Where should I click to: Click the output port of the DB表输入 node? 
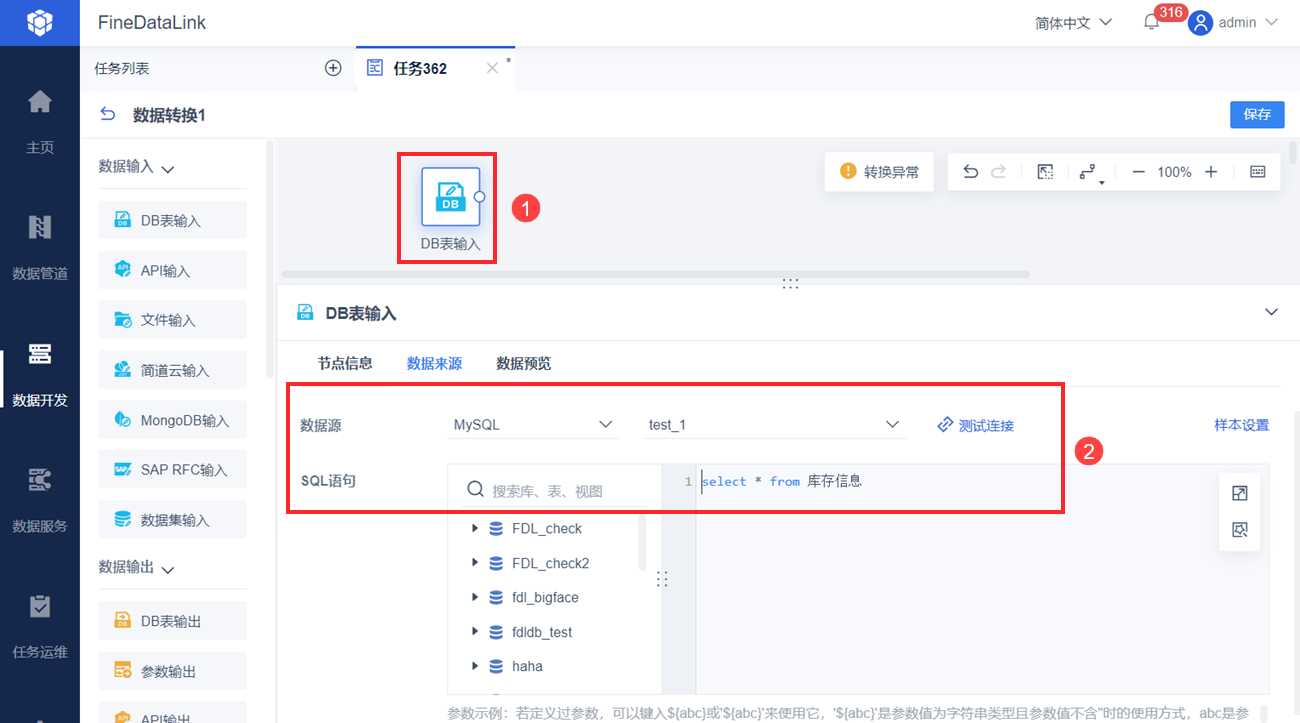pyautogui.click(x=479, y=197)
